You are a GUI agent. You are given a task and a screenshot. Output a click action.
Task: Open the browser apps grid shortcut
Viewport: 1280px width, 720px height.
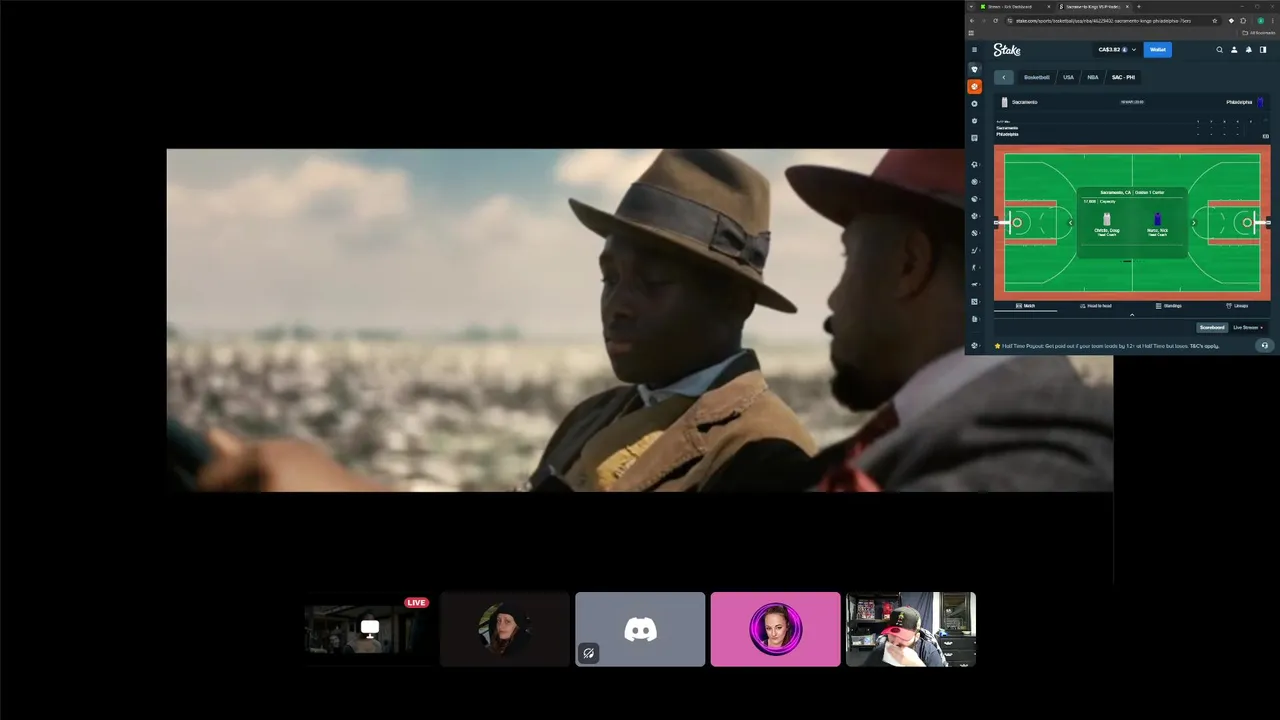pyautogui.click(x=971, y=33)
